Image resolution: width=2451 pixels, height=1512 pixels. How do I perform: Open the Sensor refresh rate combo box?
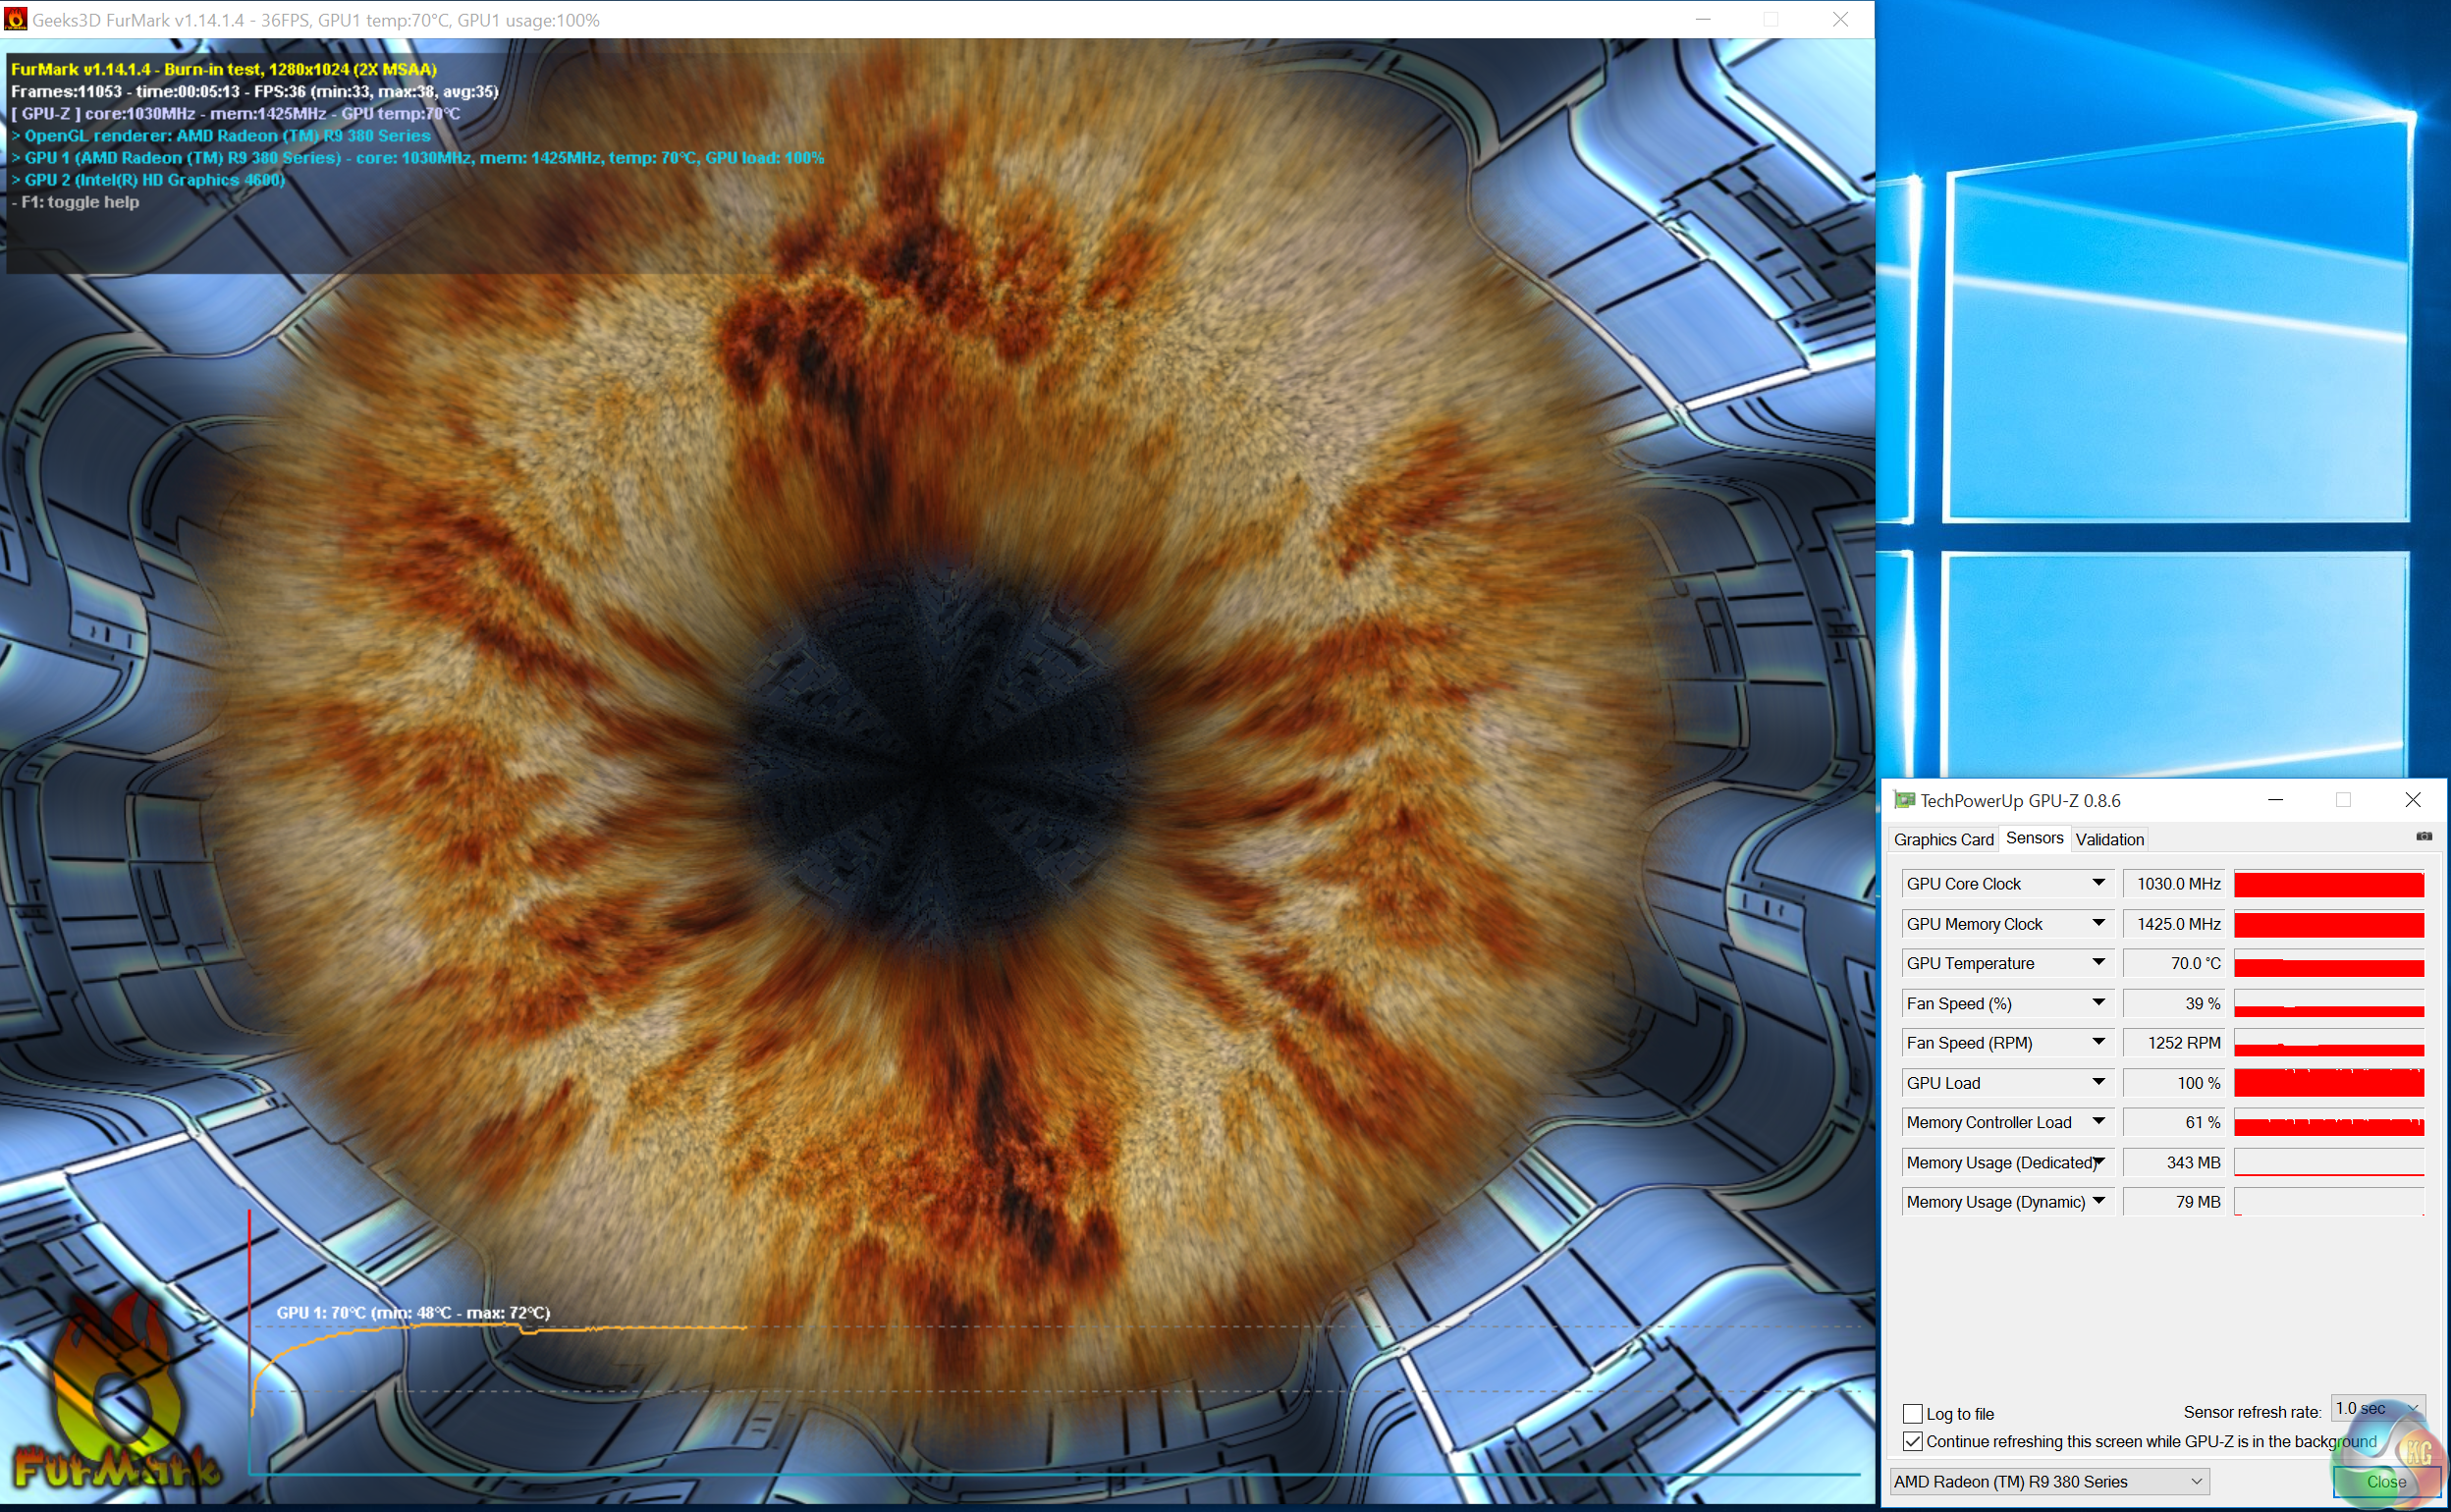[x=2377, y=1408]
